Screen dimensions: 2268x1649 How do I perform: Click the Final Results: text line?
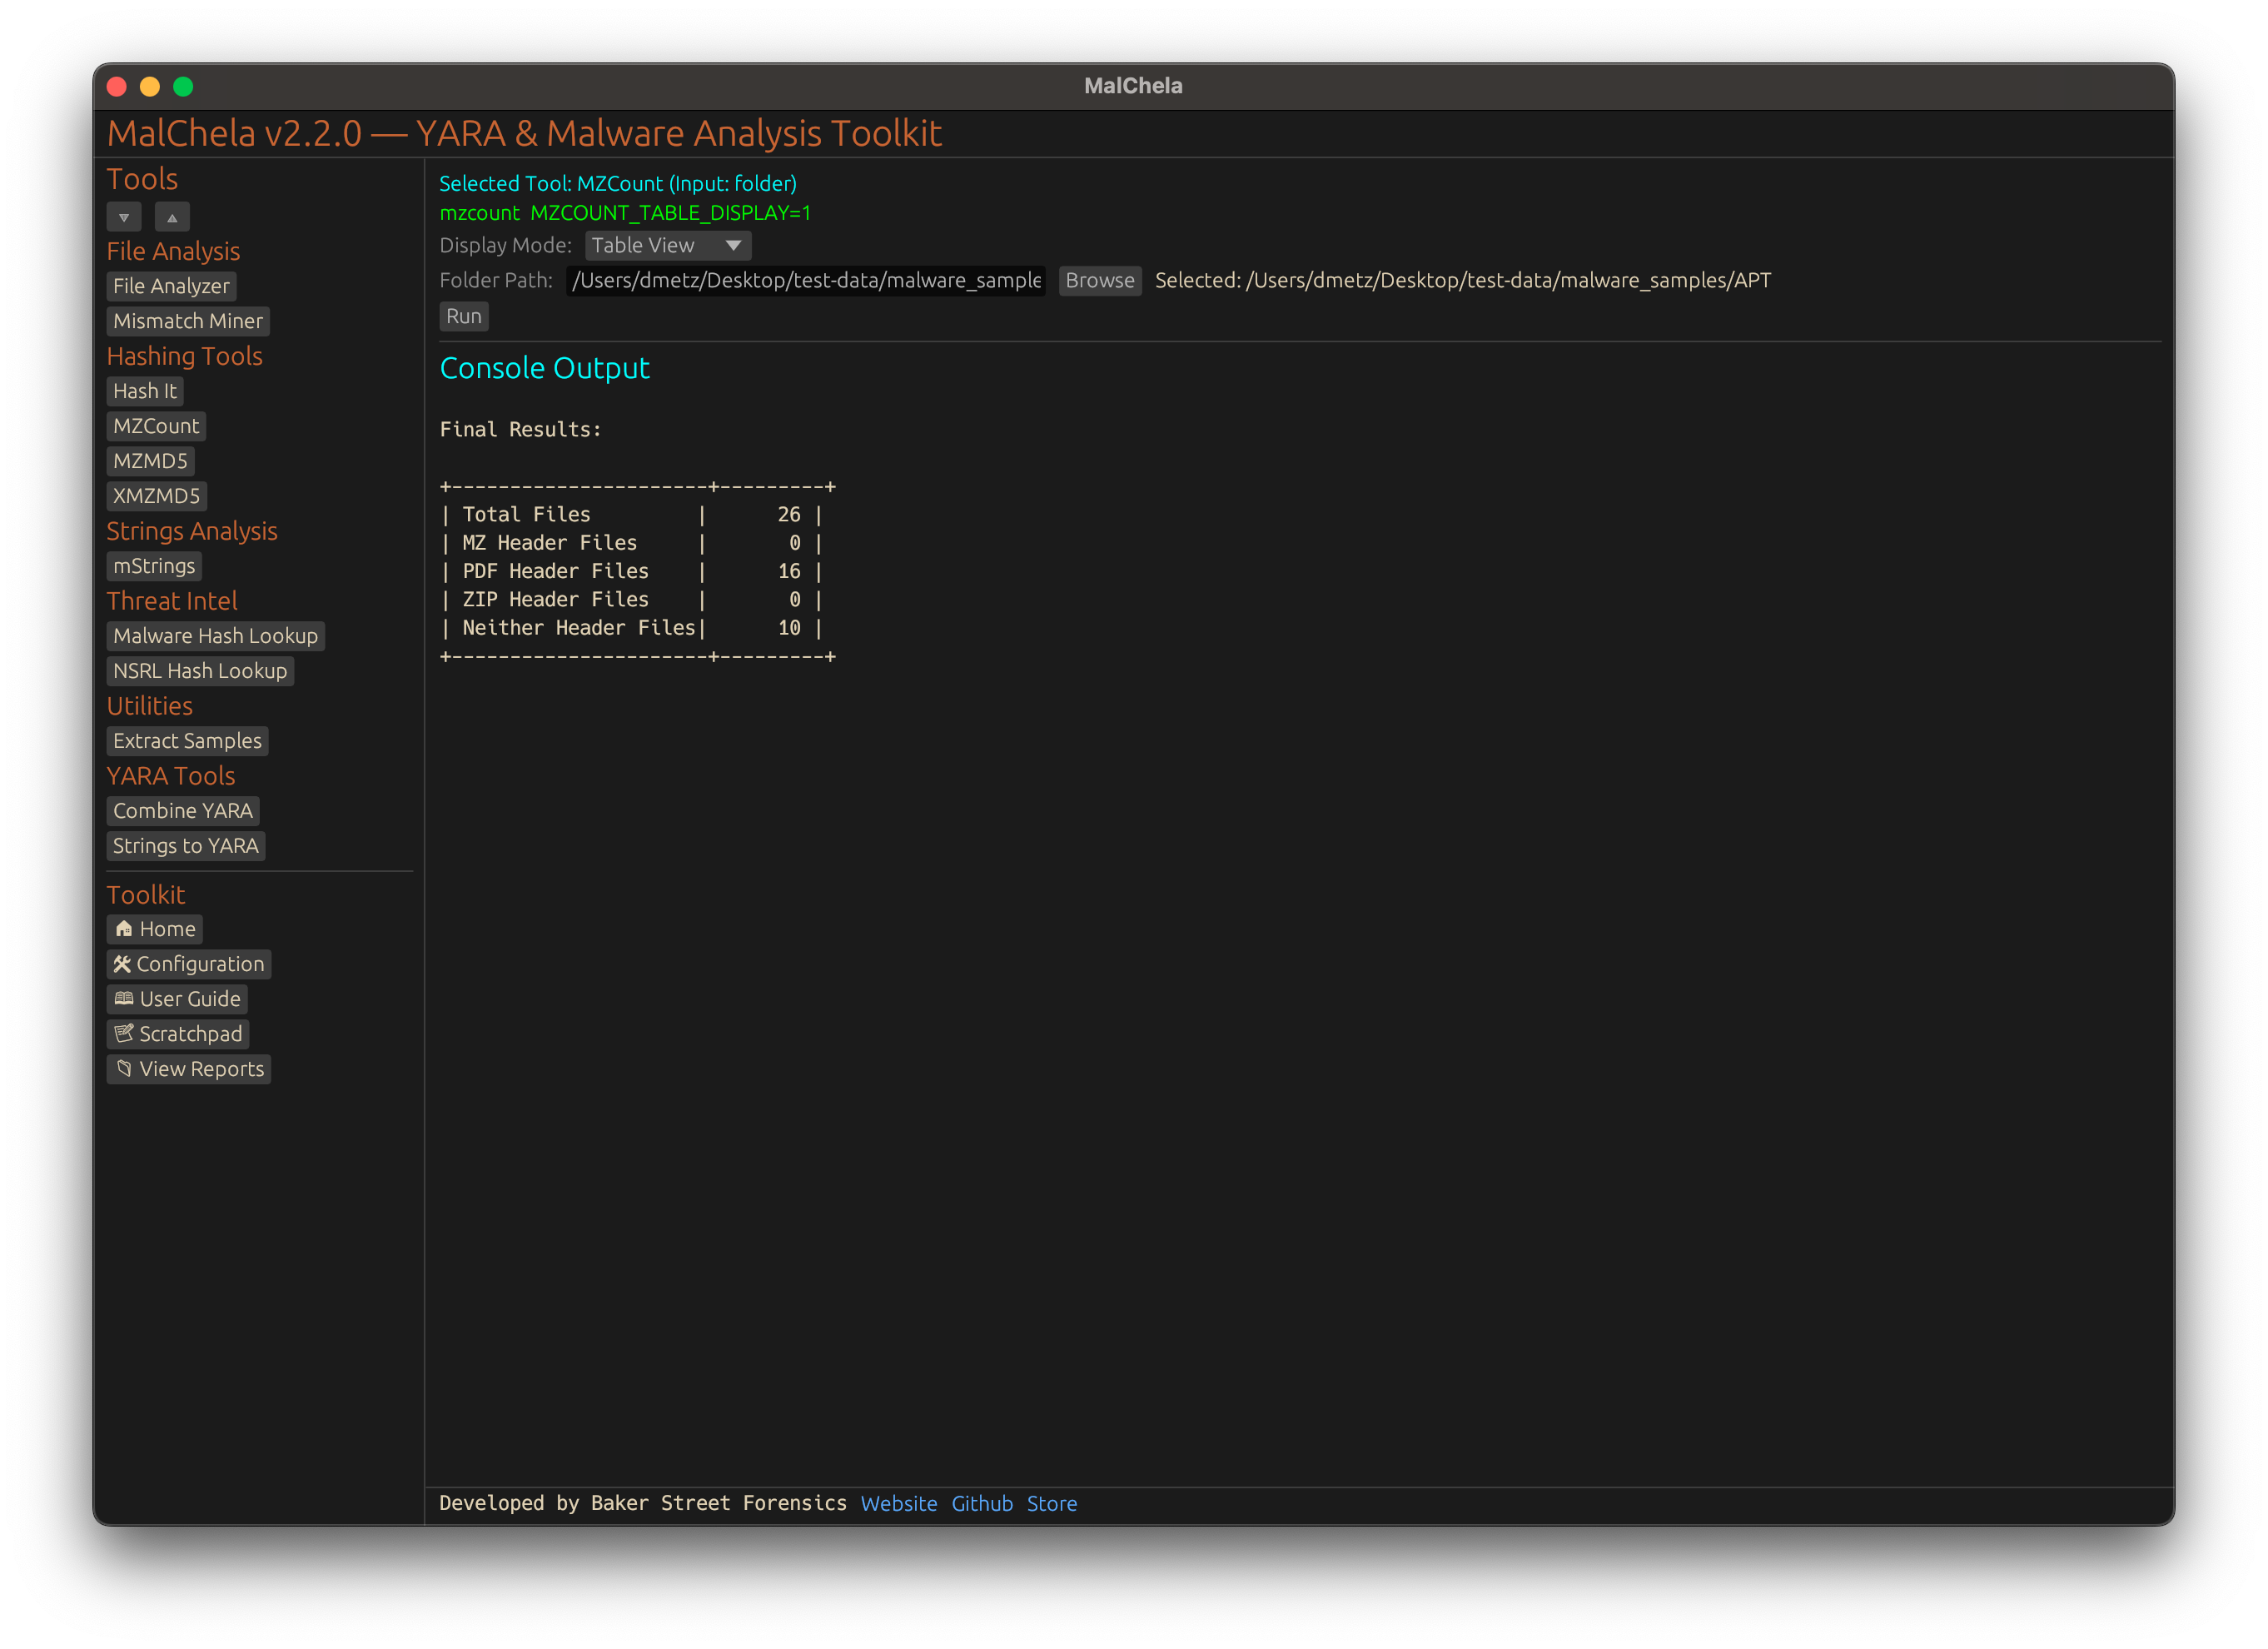[x=521, y=429]
